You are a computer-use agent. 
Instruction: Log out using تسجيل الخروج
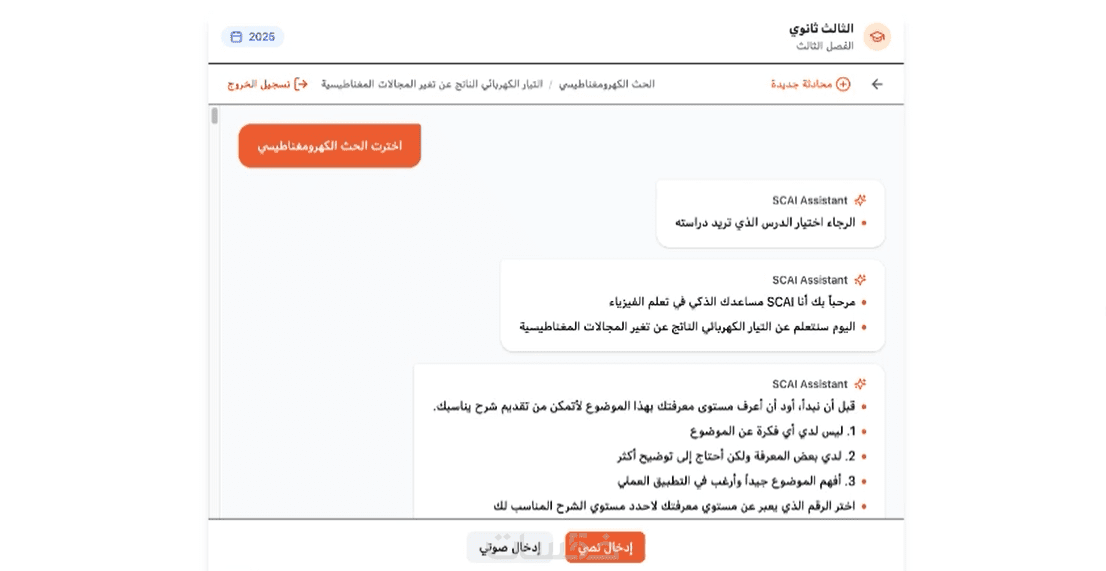click(259, 84)
